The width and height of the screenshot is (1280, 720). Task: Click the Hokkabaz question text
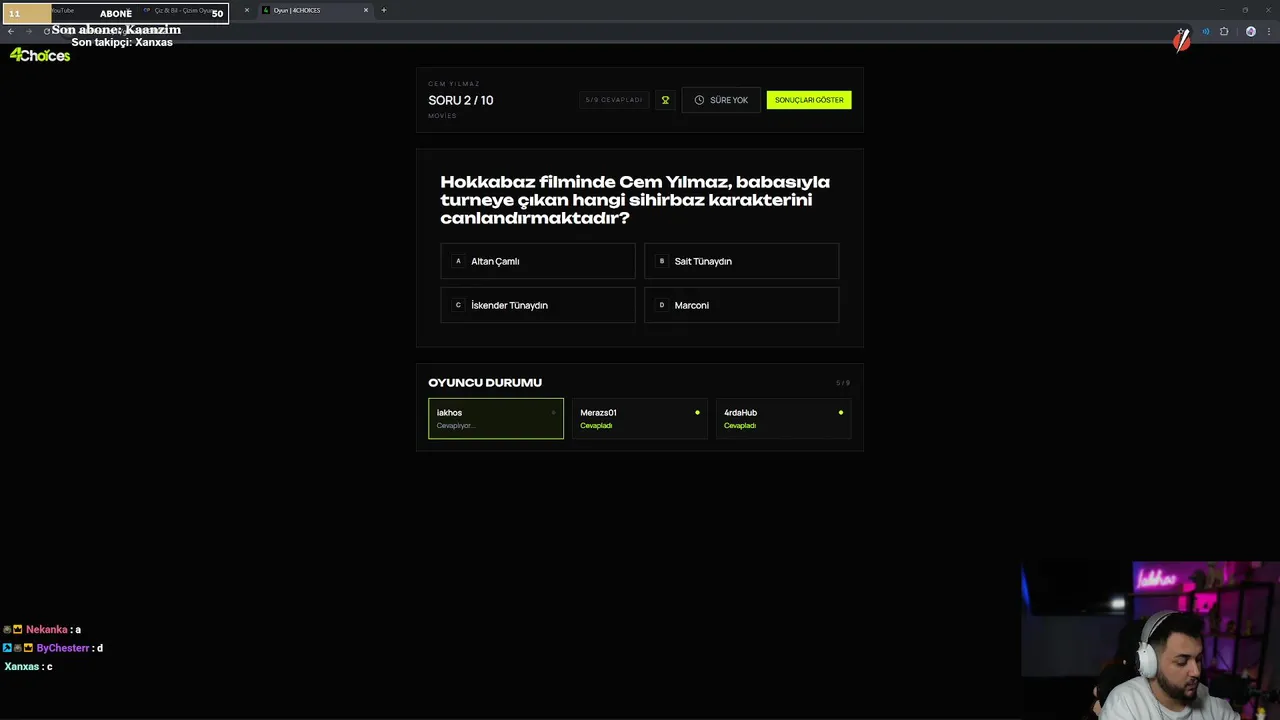coord(635,200)
